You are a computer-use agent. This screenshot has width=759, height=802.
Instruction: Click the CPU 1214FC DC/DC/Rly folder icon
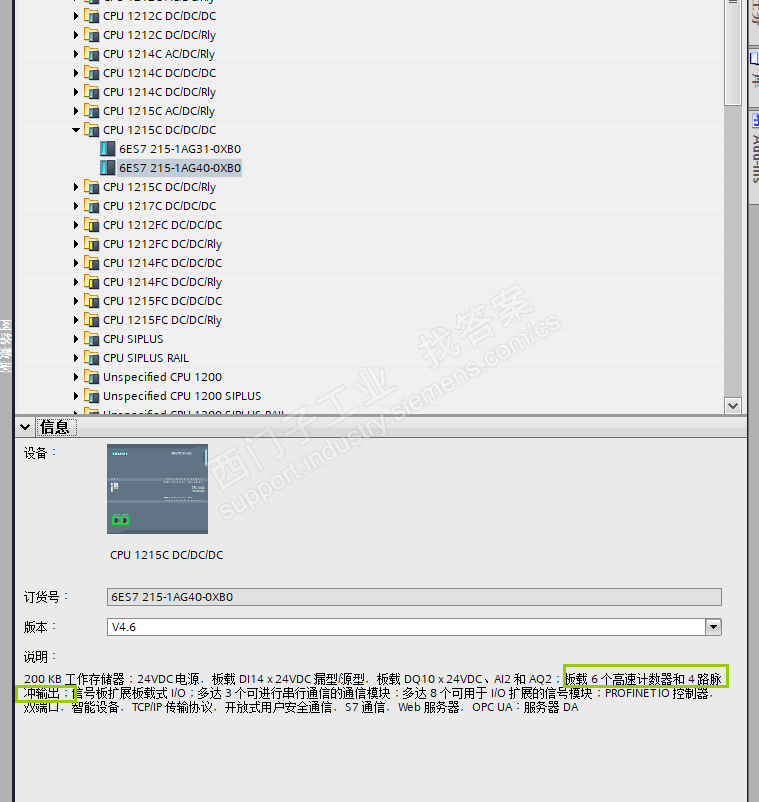tap(92, 282)
